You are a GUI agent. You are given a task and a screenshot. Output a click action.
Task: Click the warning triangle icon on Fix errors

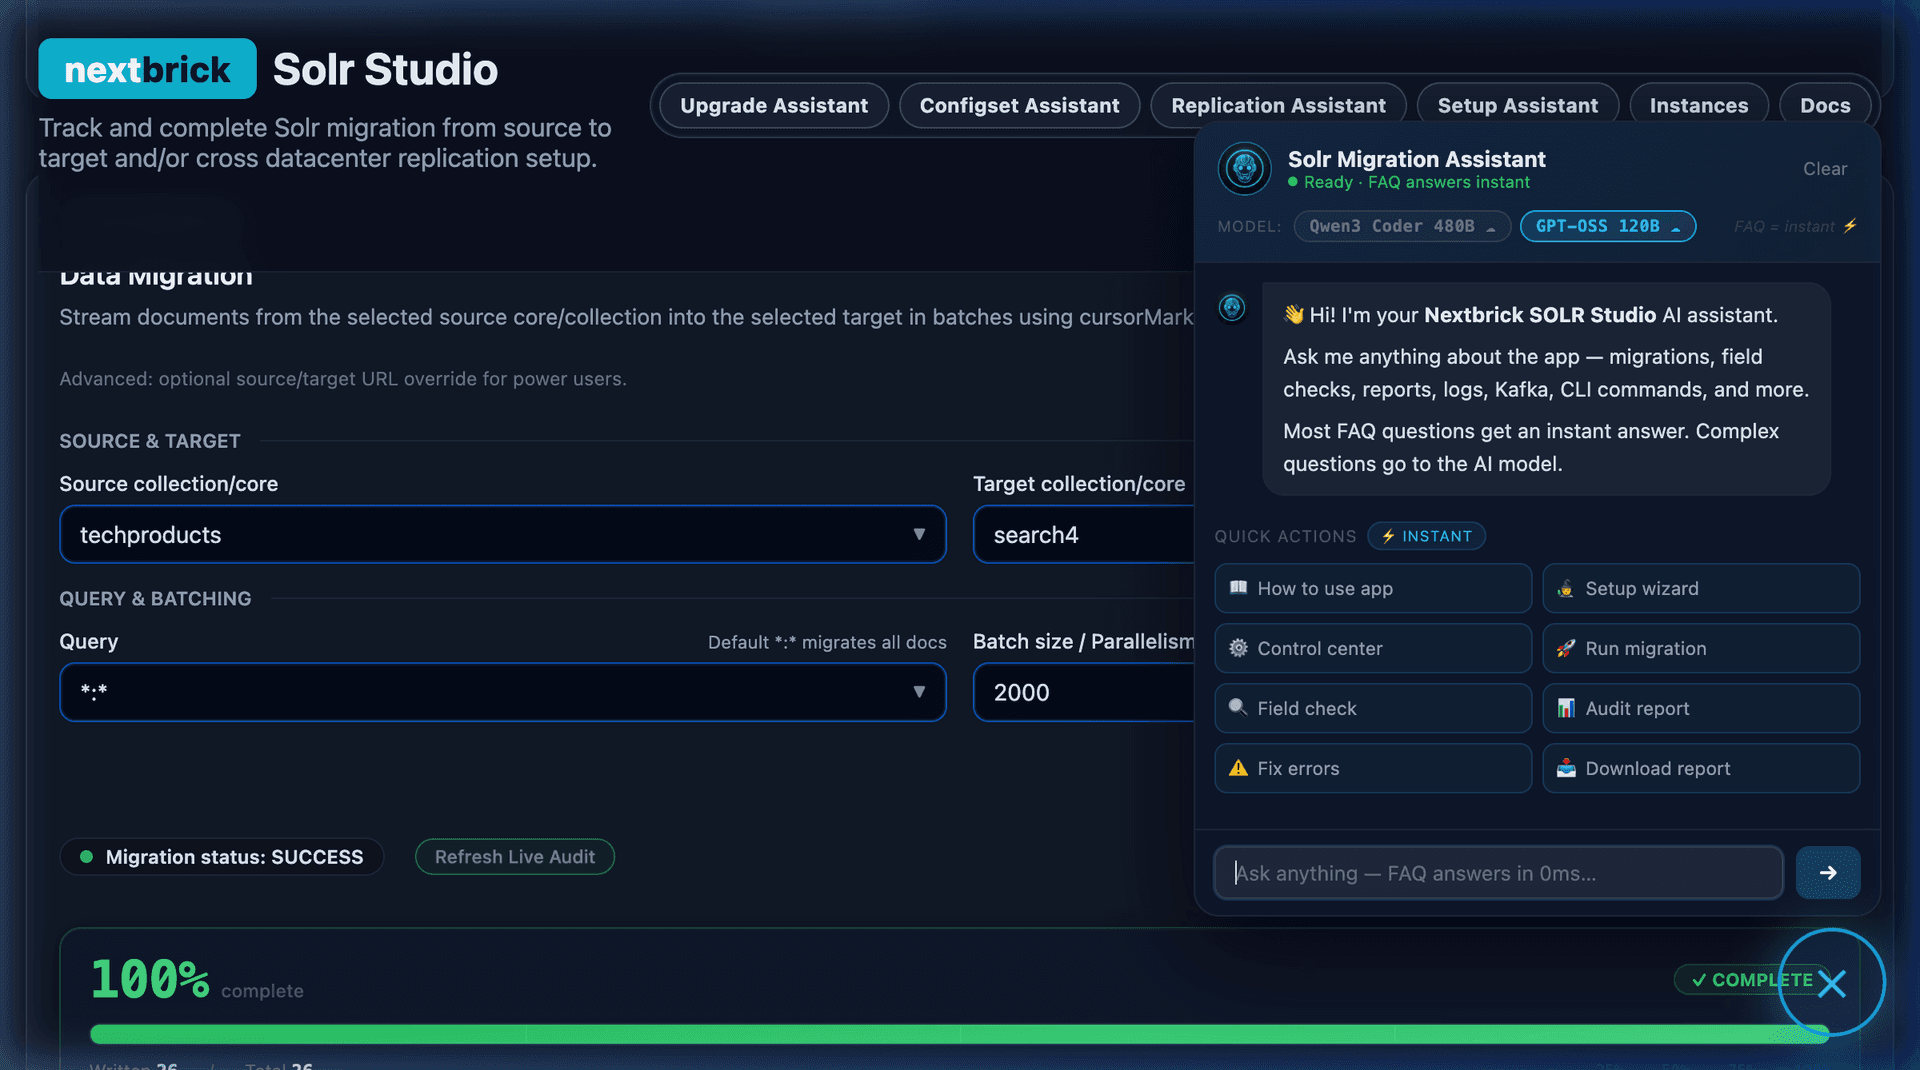click(x=1238, y=768)
